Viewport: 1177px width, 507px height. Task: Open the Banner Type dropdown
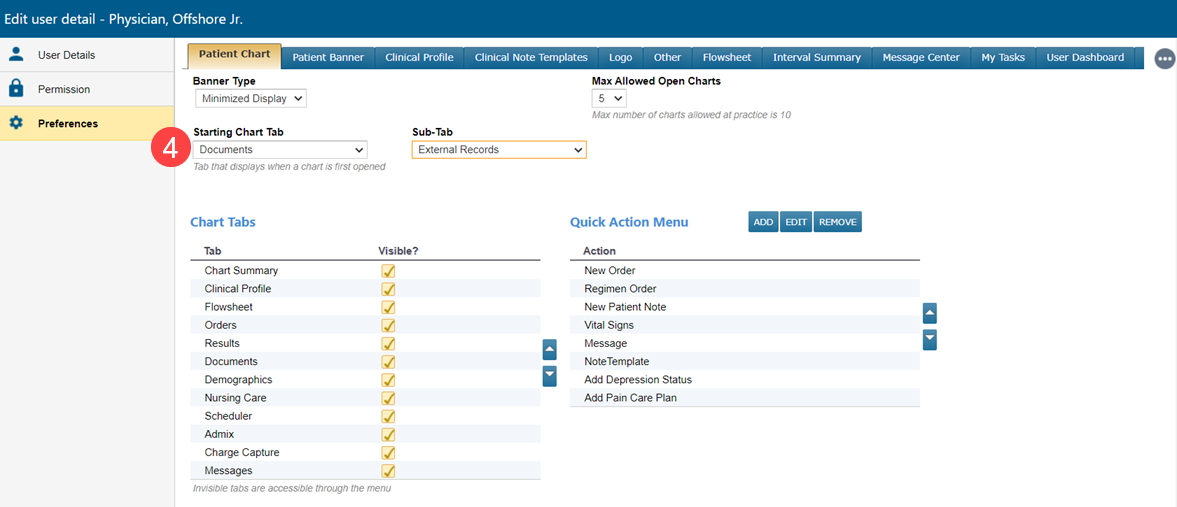click(251, 98)
